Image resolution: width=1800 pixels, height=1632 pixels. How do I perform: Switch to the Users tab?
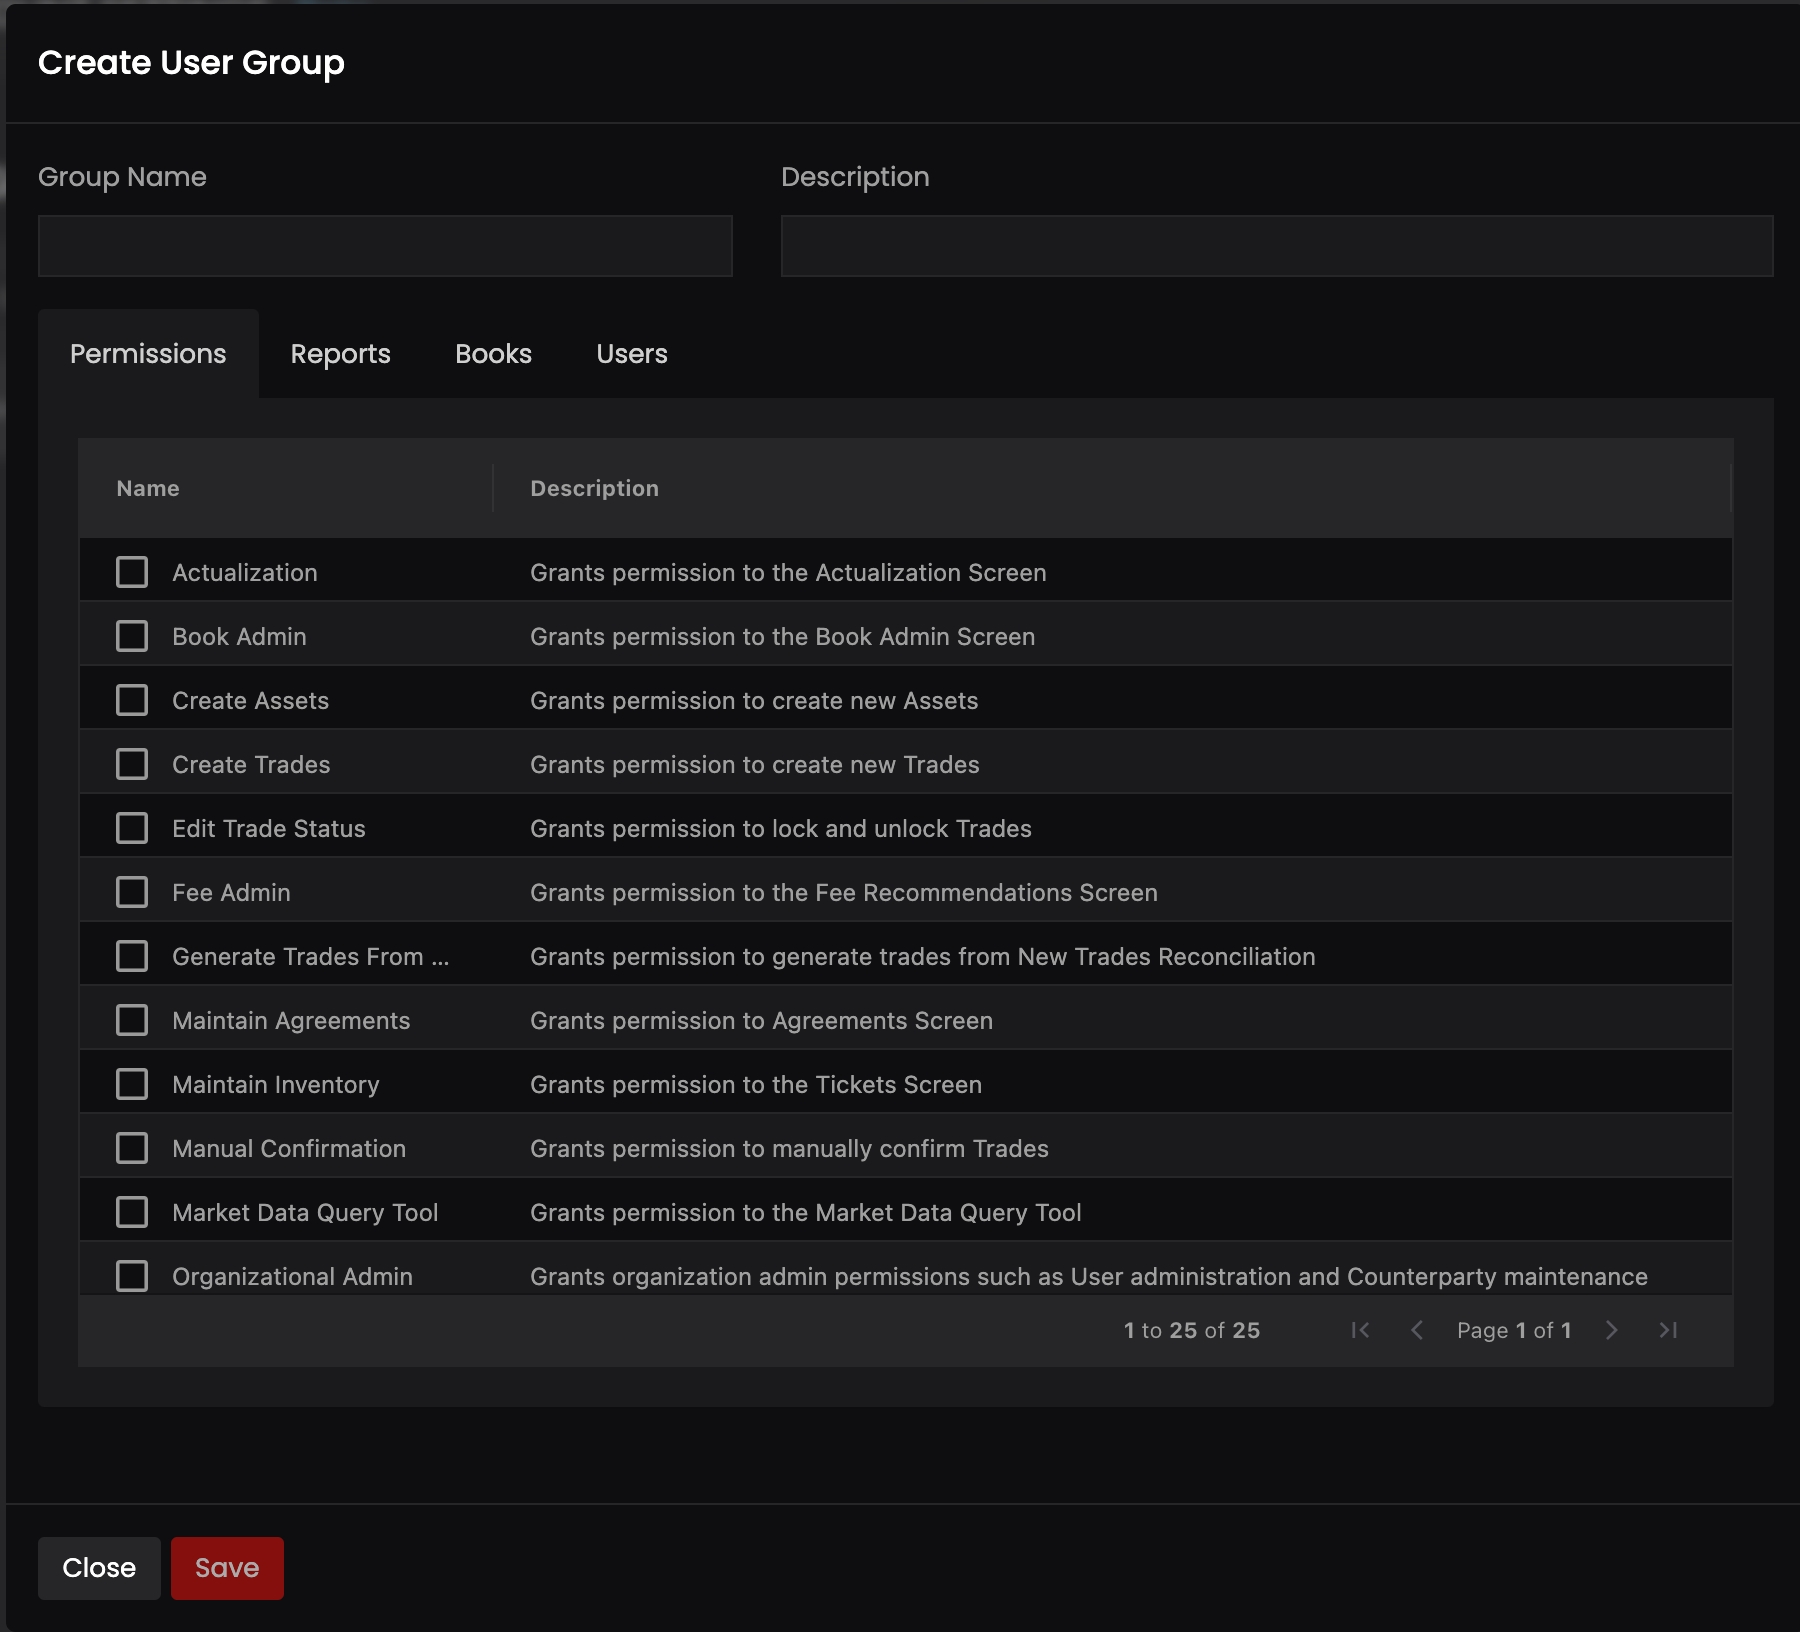click(x=631, y=354)
